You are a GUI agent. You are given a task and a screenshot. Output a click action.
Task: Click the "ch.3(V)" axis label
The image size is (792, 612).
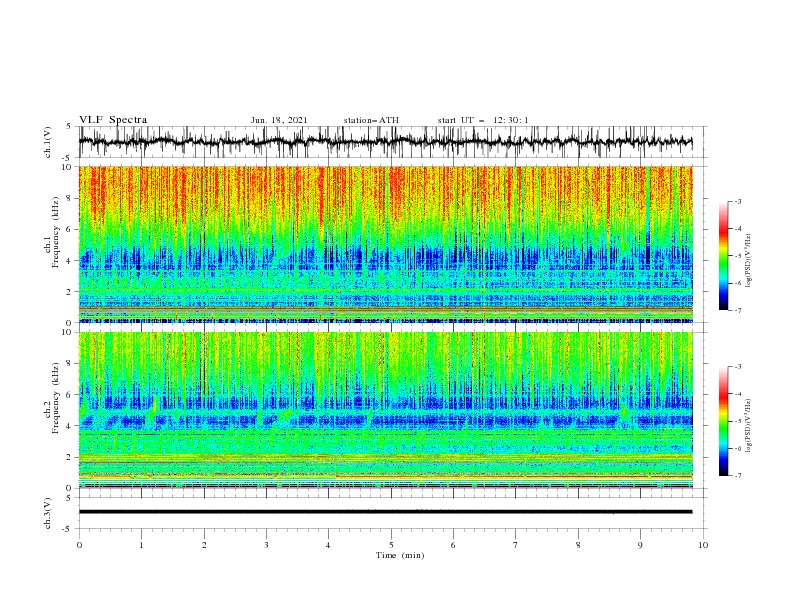(x=48, y=513)
